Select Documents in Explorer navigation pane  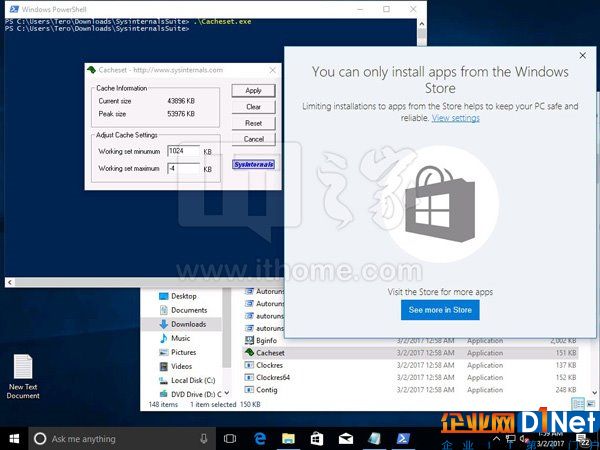pyautogui.click(x=189, y=310)
